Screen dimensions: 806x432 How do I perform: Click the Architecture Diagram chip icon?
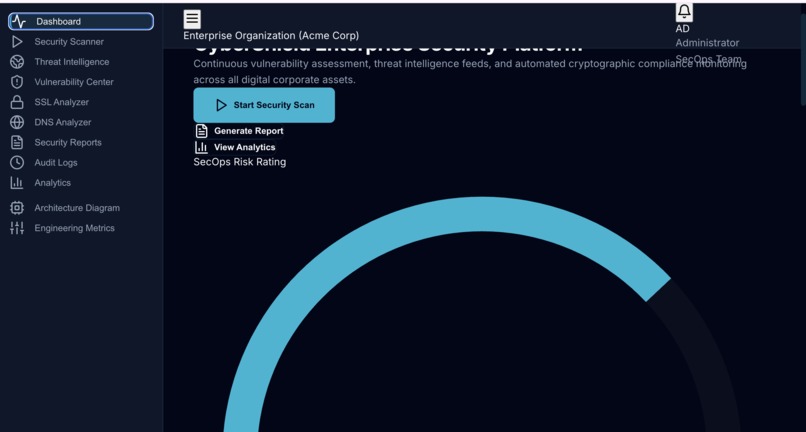(x=17, y=208)
